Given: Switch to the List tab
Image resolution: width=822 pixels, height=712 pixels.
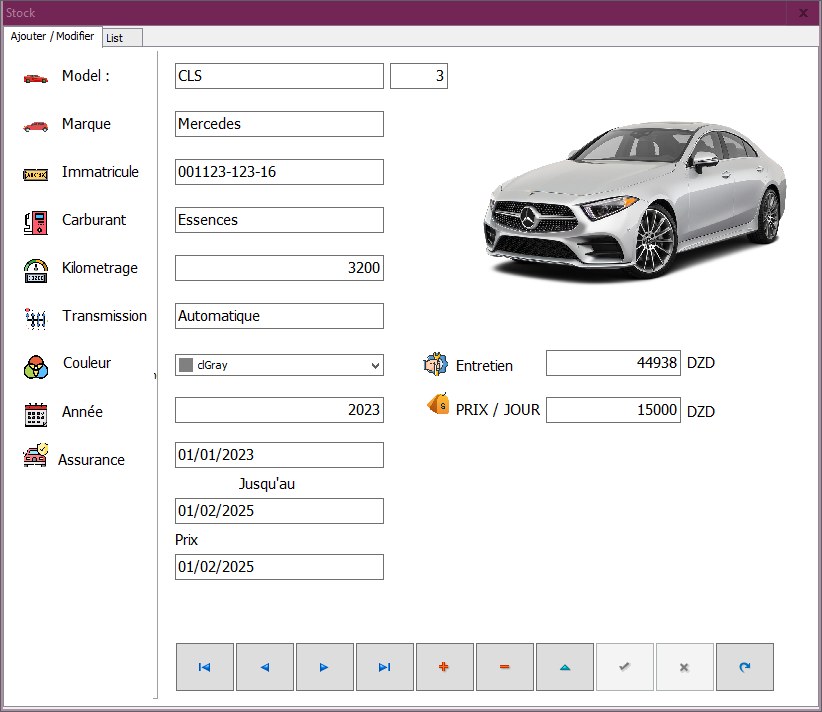Looking at the screenshot, I should 123,38.
